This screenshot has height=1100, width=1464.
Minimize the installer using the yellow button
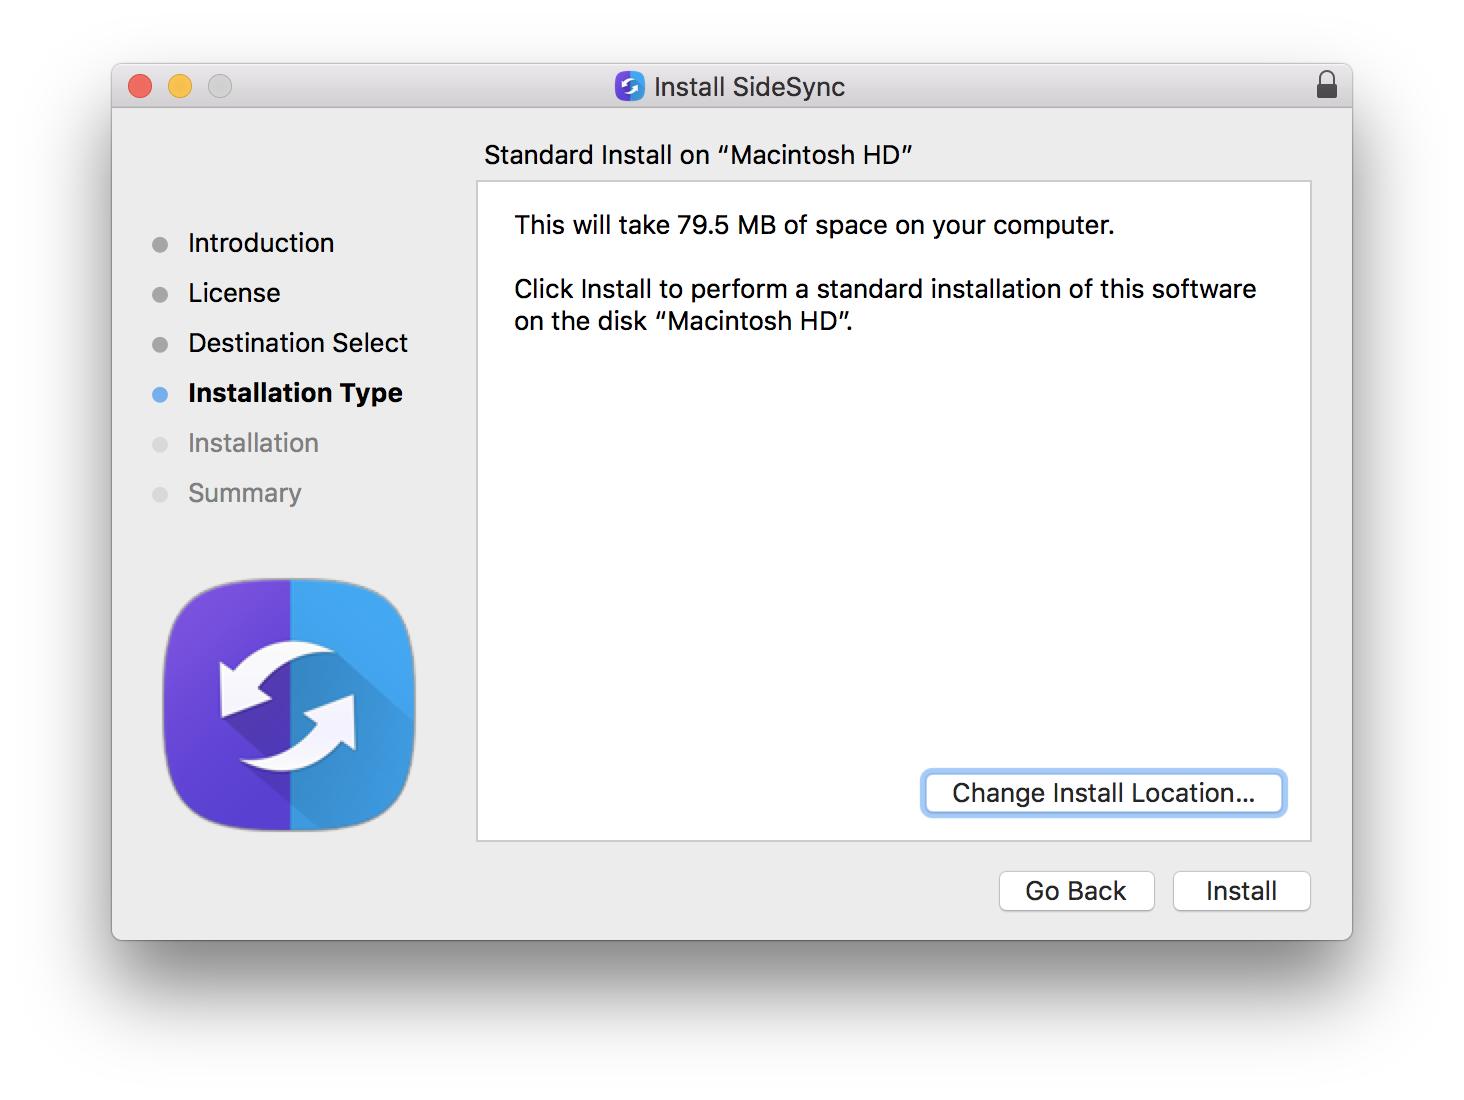[x=180, y=87]
